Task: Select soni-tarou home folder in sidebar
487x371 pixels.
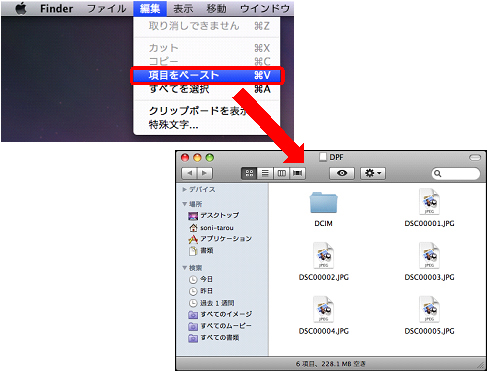Action: point(211,228)
